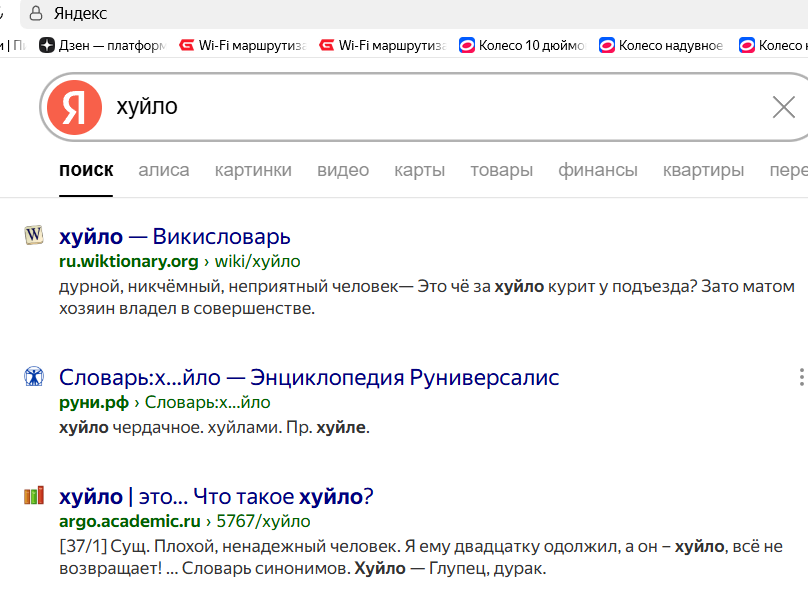Go to the товары tab

click(x=501, y=170)
